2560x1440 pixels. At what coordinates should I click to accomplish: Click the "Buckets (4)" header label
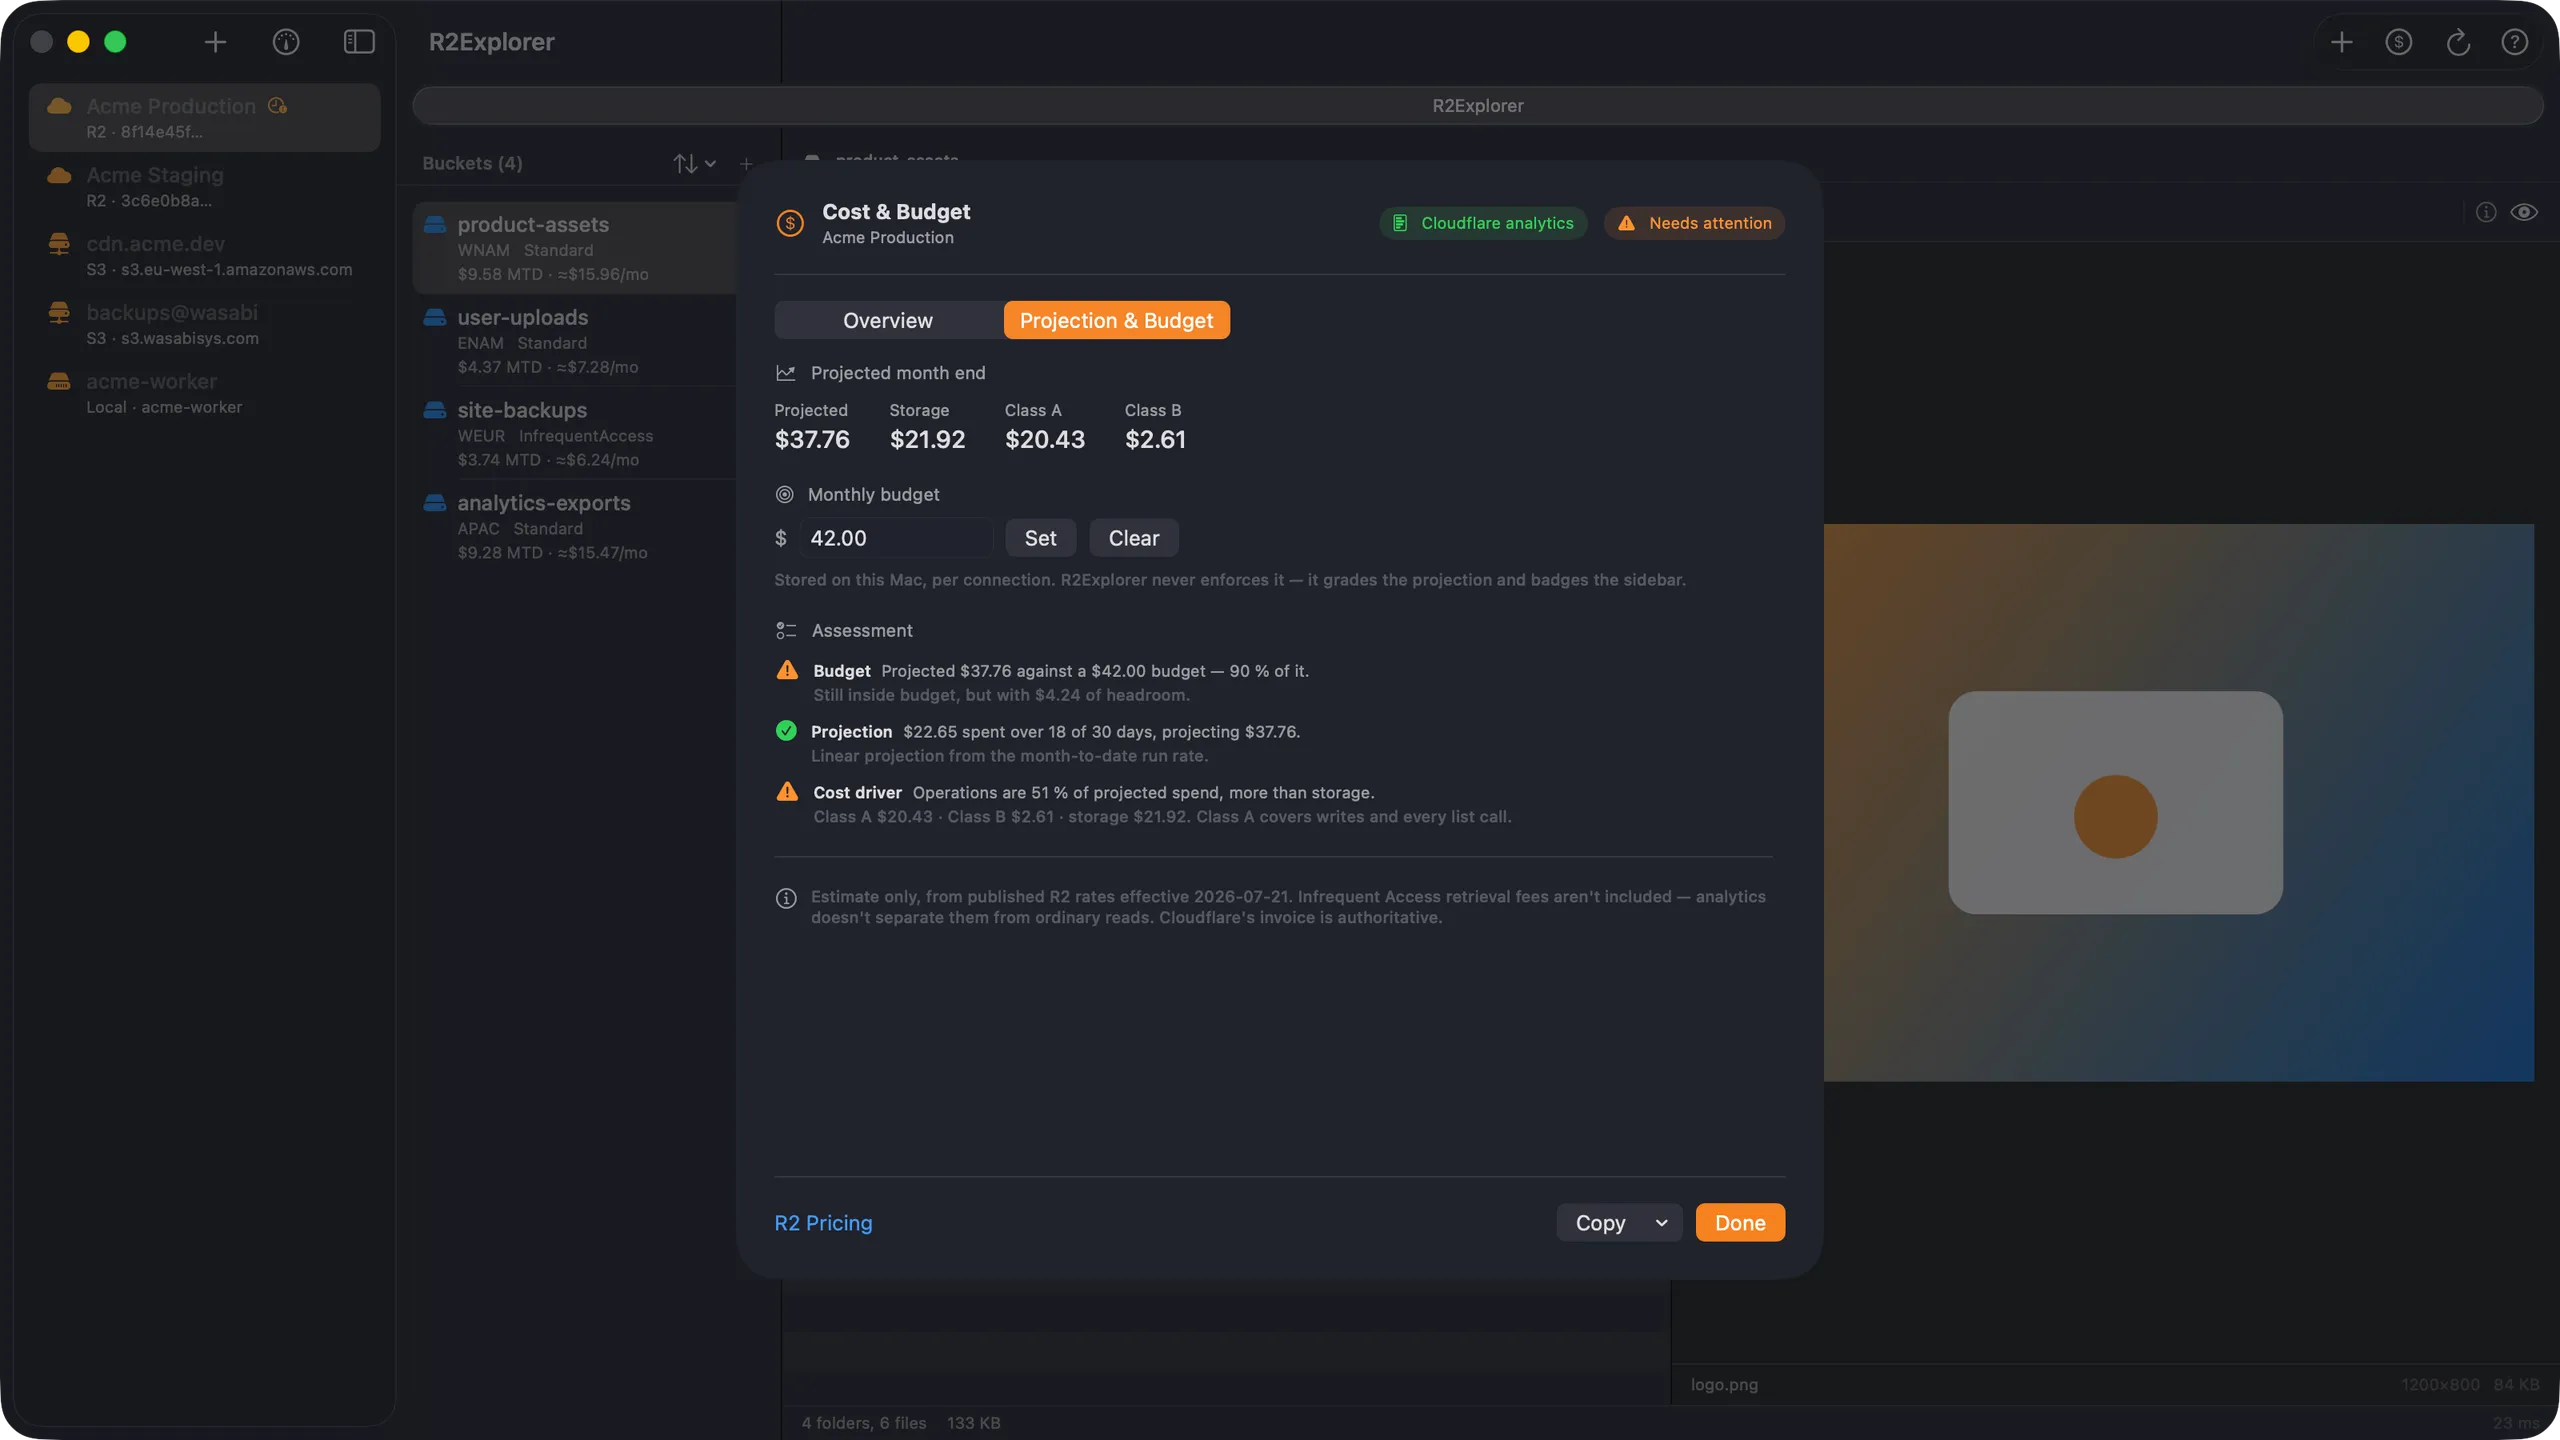(472, 163)
